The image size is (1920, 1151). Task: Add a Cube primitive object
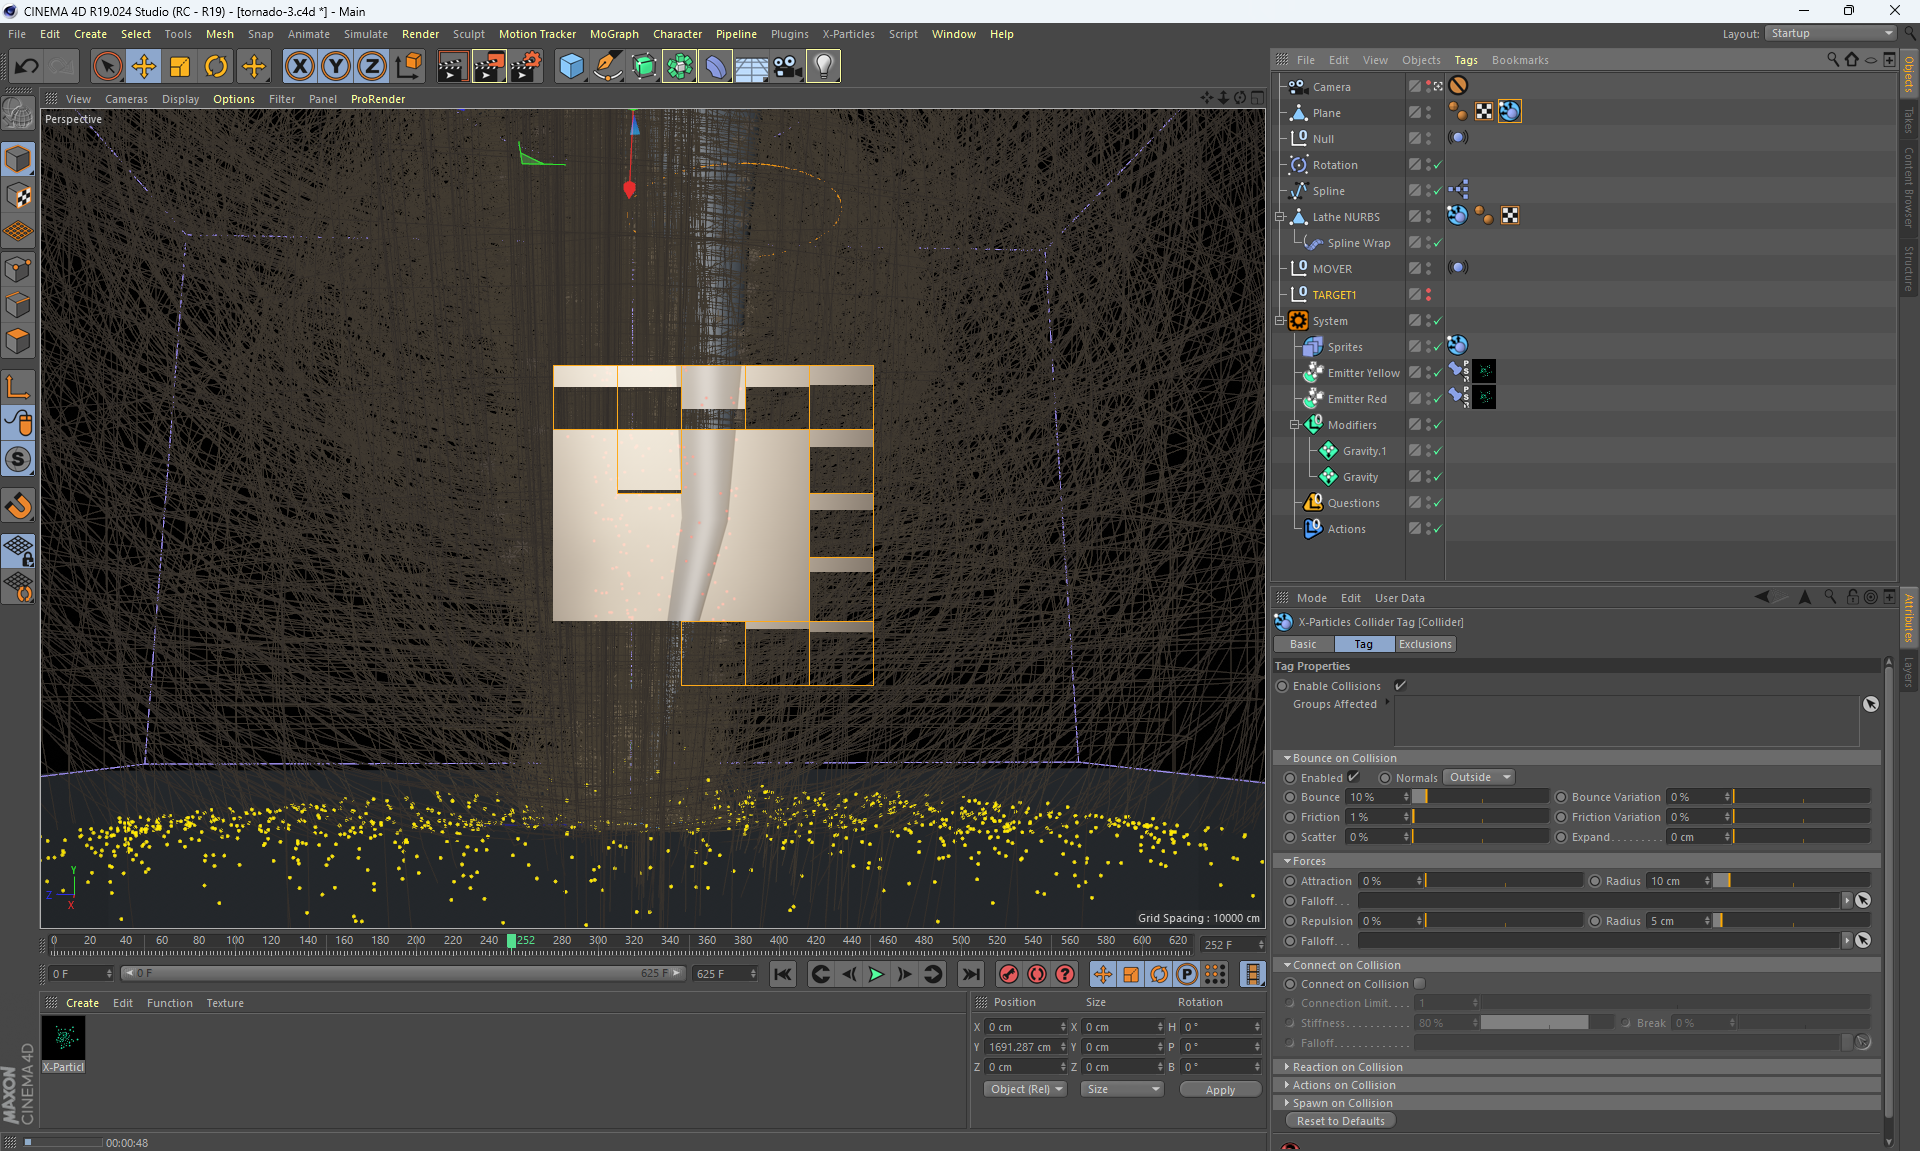click(571, 67)
